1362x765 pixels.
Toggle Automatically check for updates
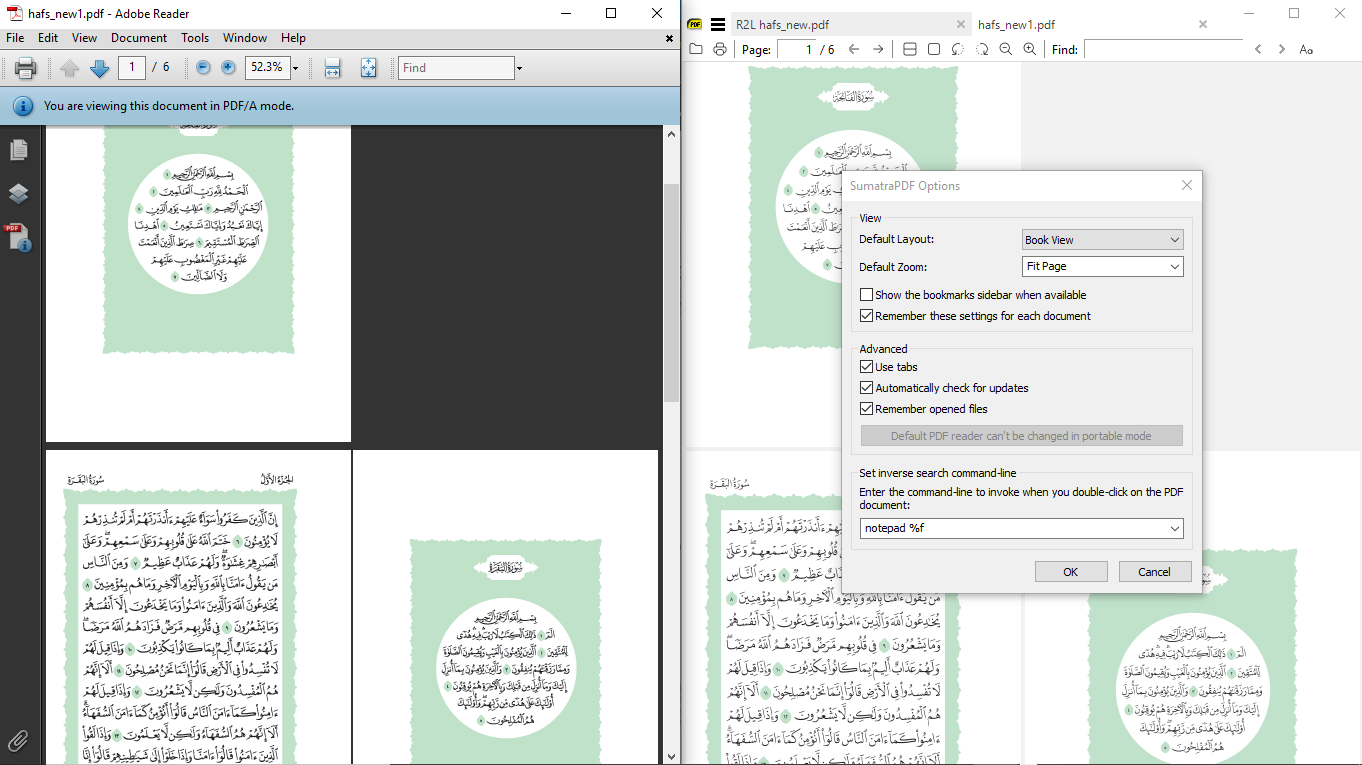click(867, 388)
